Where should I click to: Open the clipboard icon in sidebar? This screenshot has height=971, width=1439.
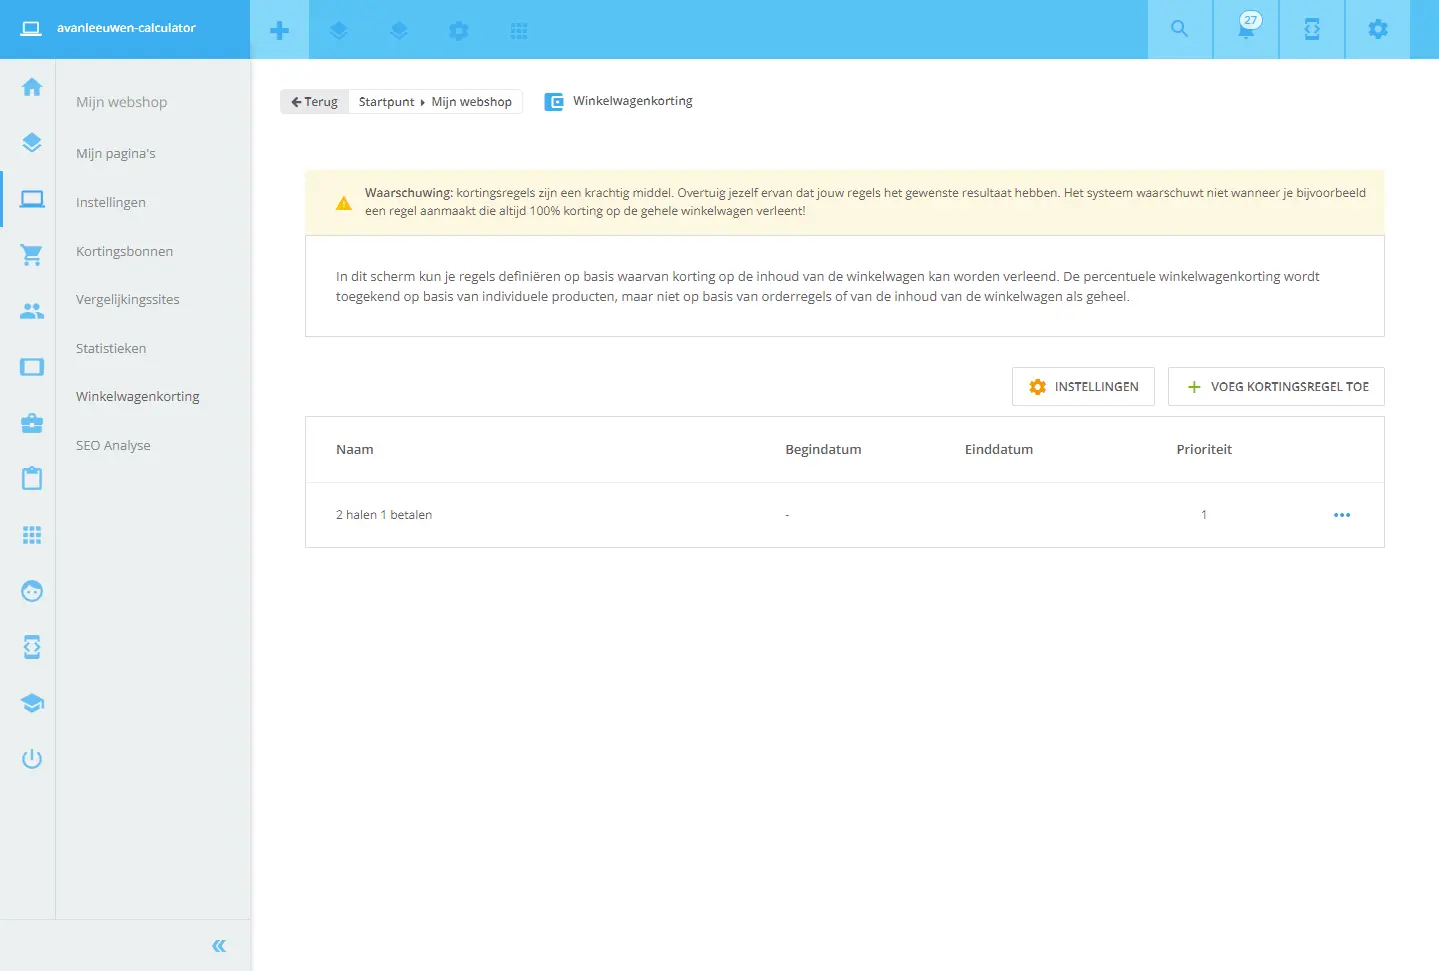[32, 478]
